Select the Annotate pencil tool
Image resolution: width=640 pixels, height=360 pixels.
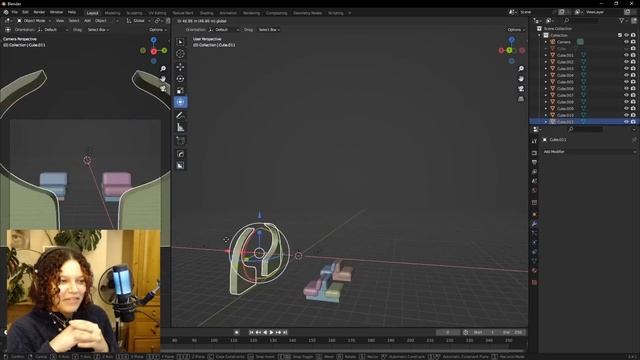coord(180,116)
